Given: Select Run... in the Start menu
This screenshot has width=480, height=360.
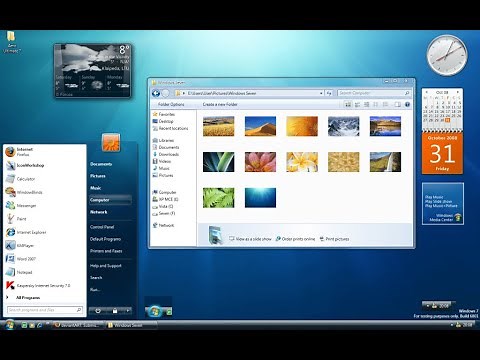Looking at the screenshot, I should (95, 290).
